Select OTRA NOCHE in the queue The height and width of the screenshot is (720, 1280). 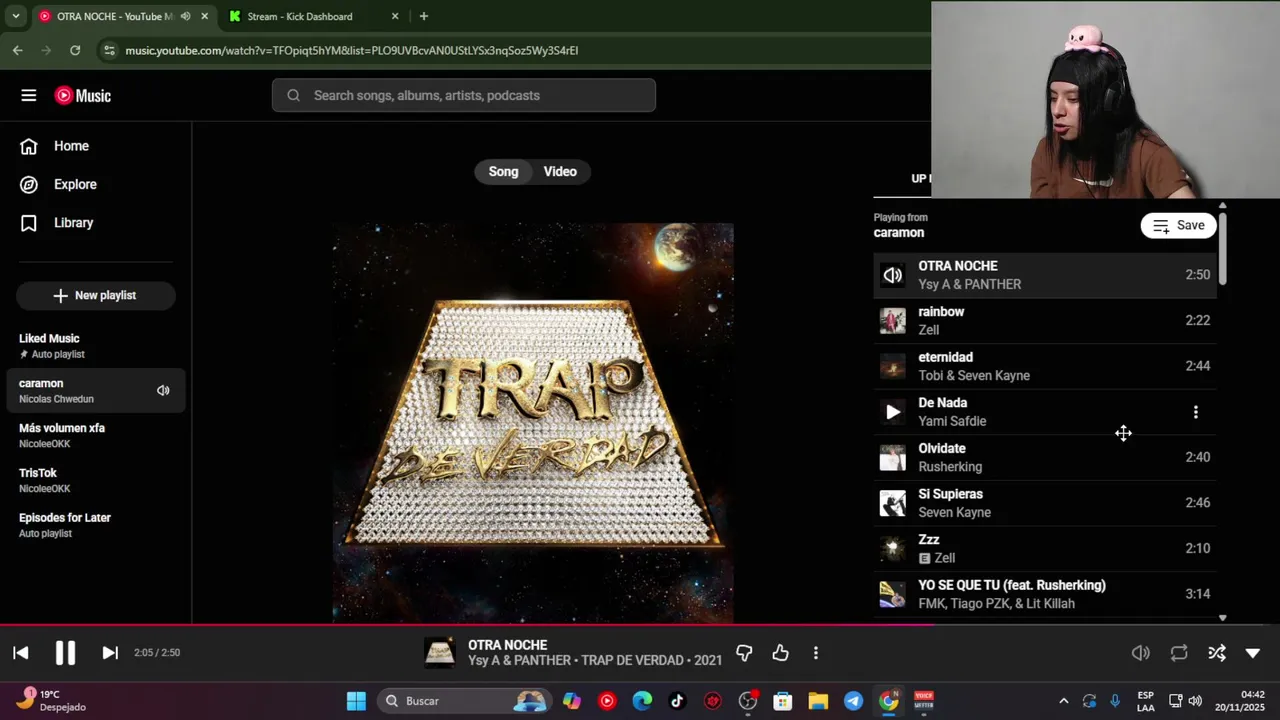tap(1045, 275)
